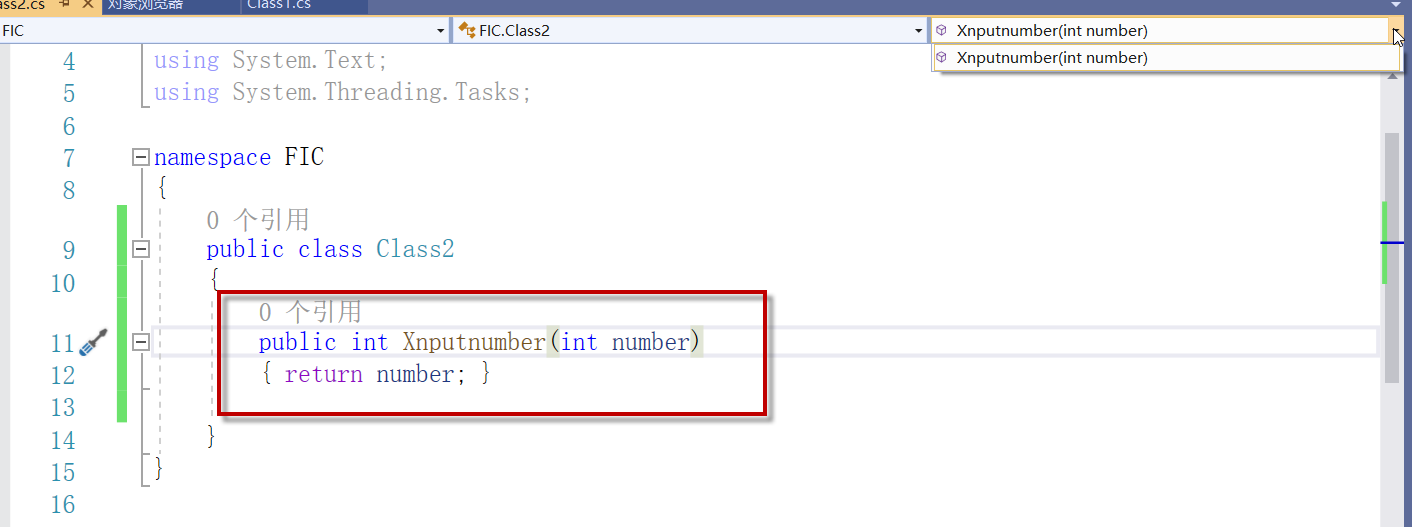This screenshot has height=527, width=1412.
Task: Switch to the Class1.cs tab
Action: click(x=279, y=5)
